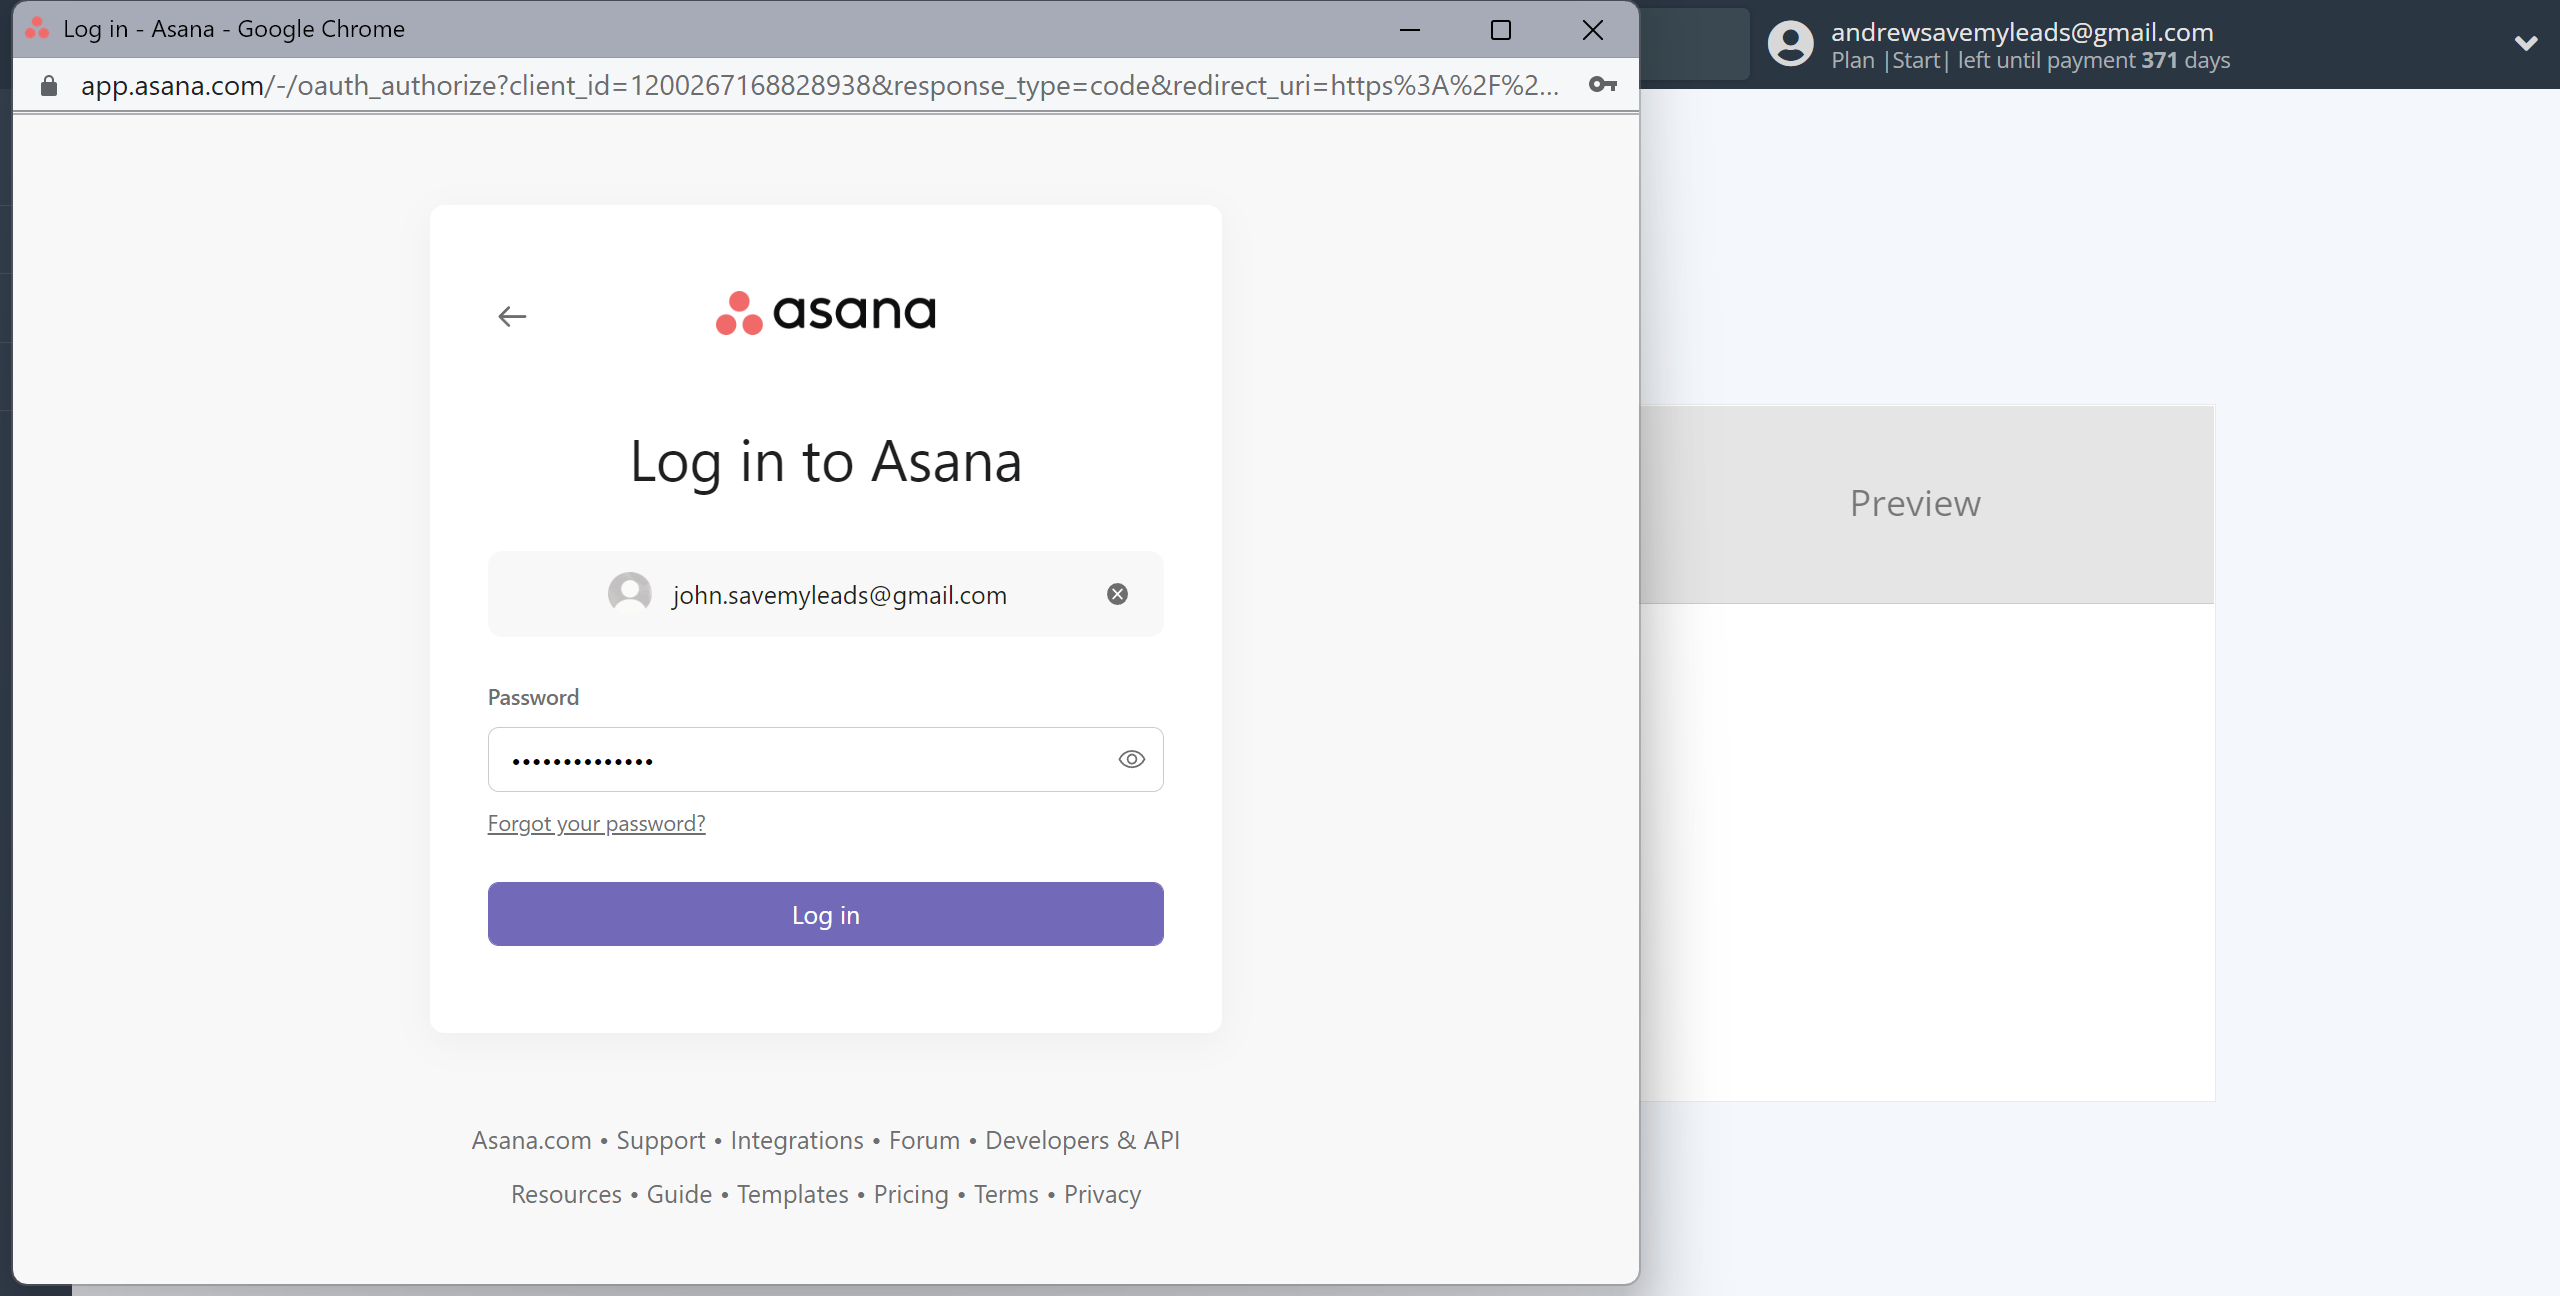The width and height of the screenshot is (2560, 1296).
Task: Open Support footer link
Action: (x=661, y=1141)
